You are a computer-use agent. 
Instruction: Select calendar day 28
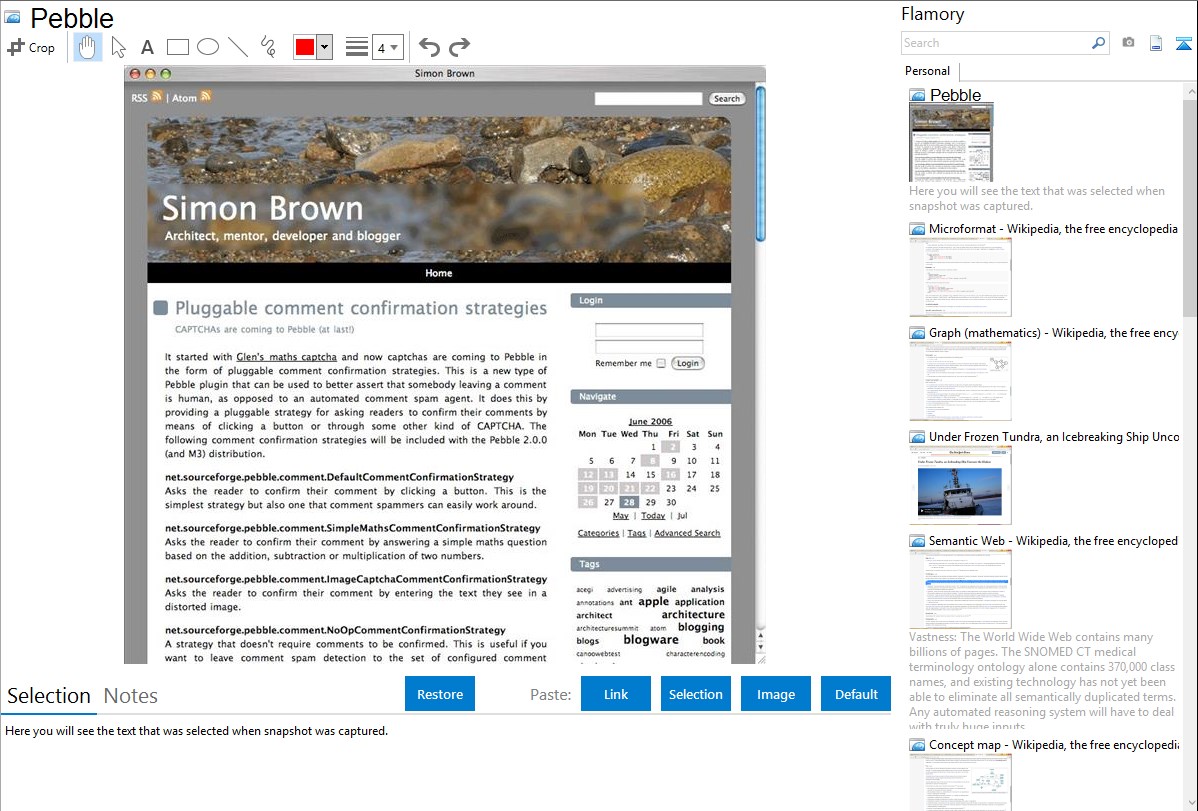coord(628,502)
